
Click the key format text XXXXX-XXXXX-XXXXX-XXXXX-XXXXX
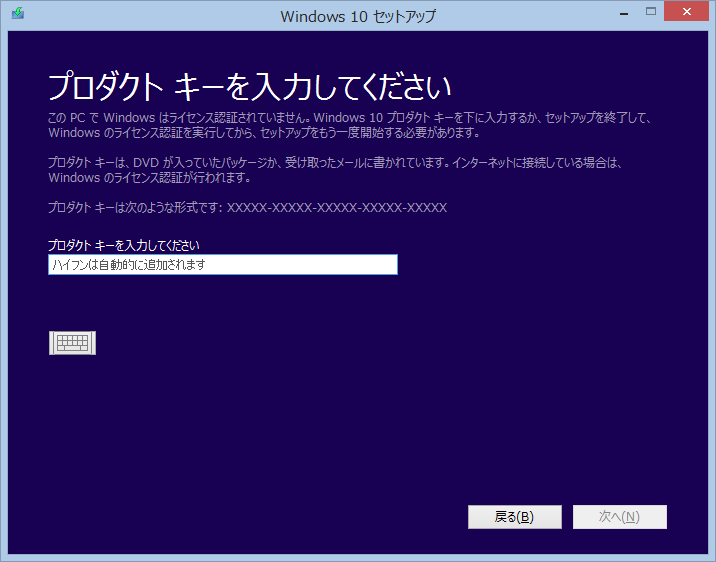[x=337, y=208]
